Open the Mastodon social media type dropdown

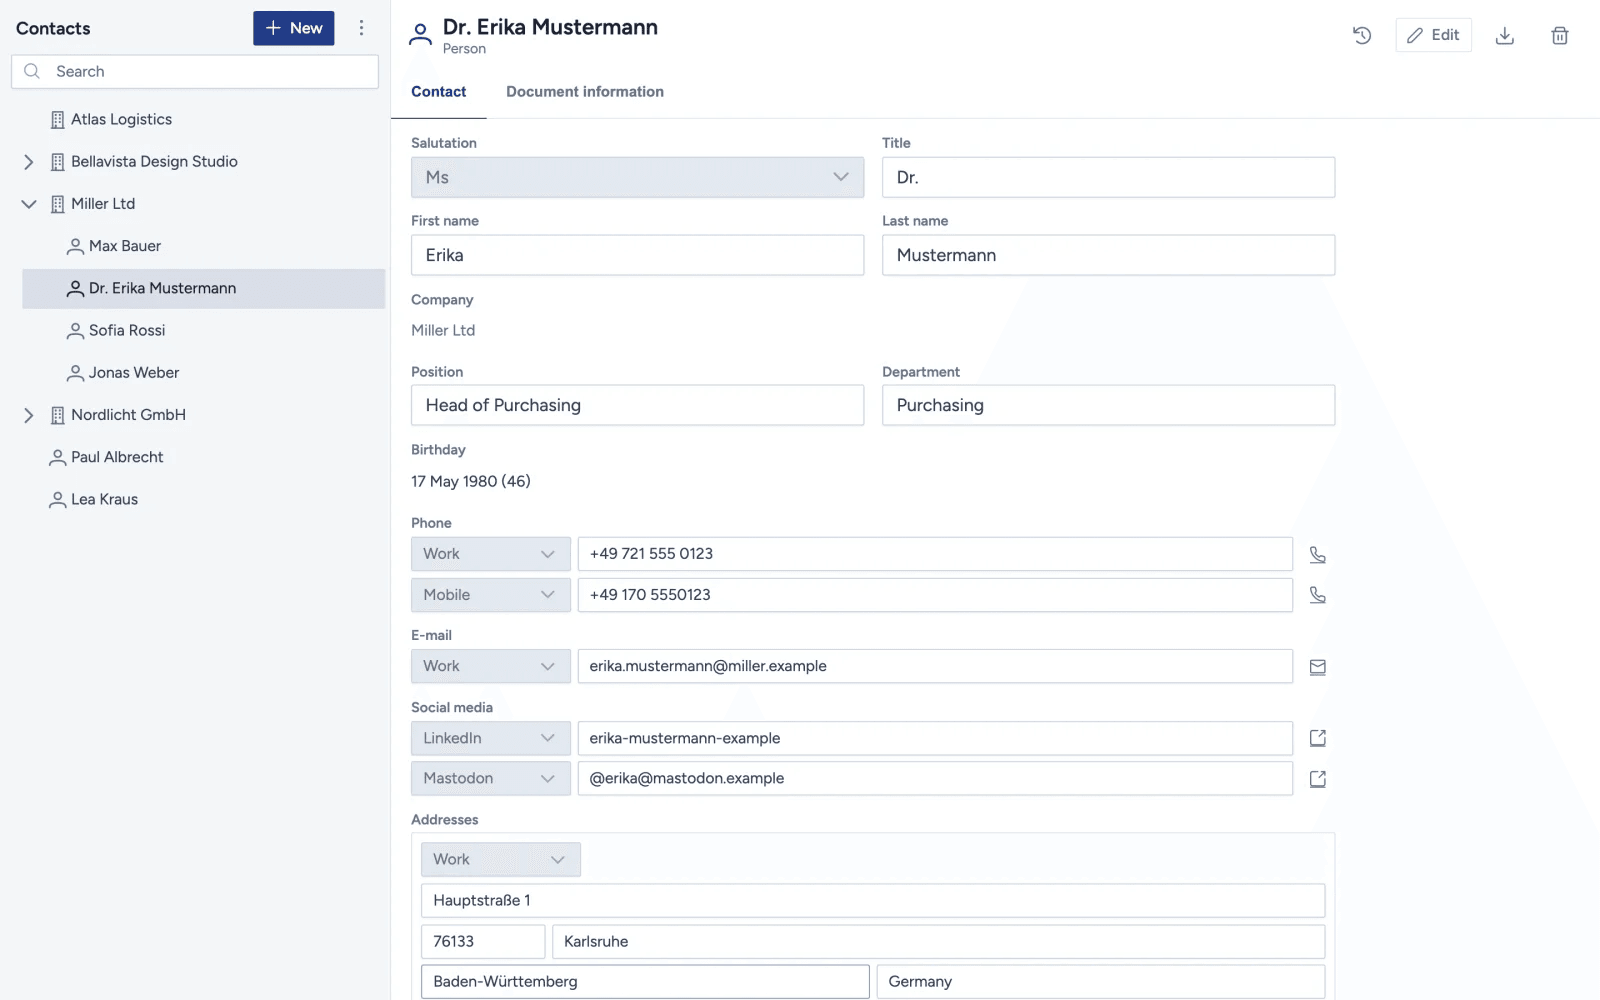tap(490, 779)
